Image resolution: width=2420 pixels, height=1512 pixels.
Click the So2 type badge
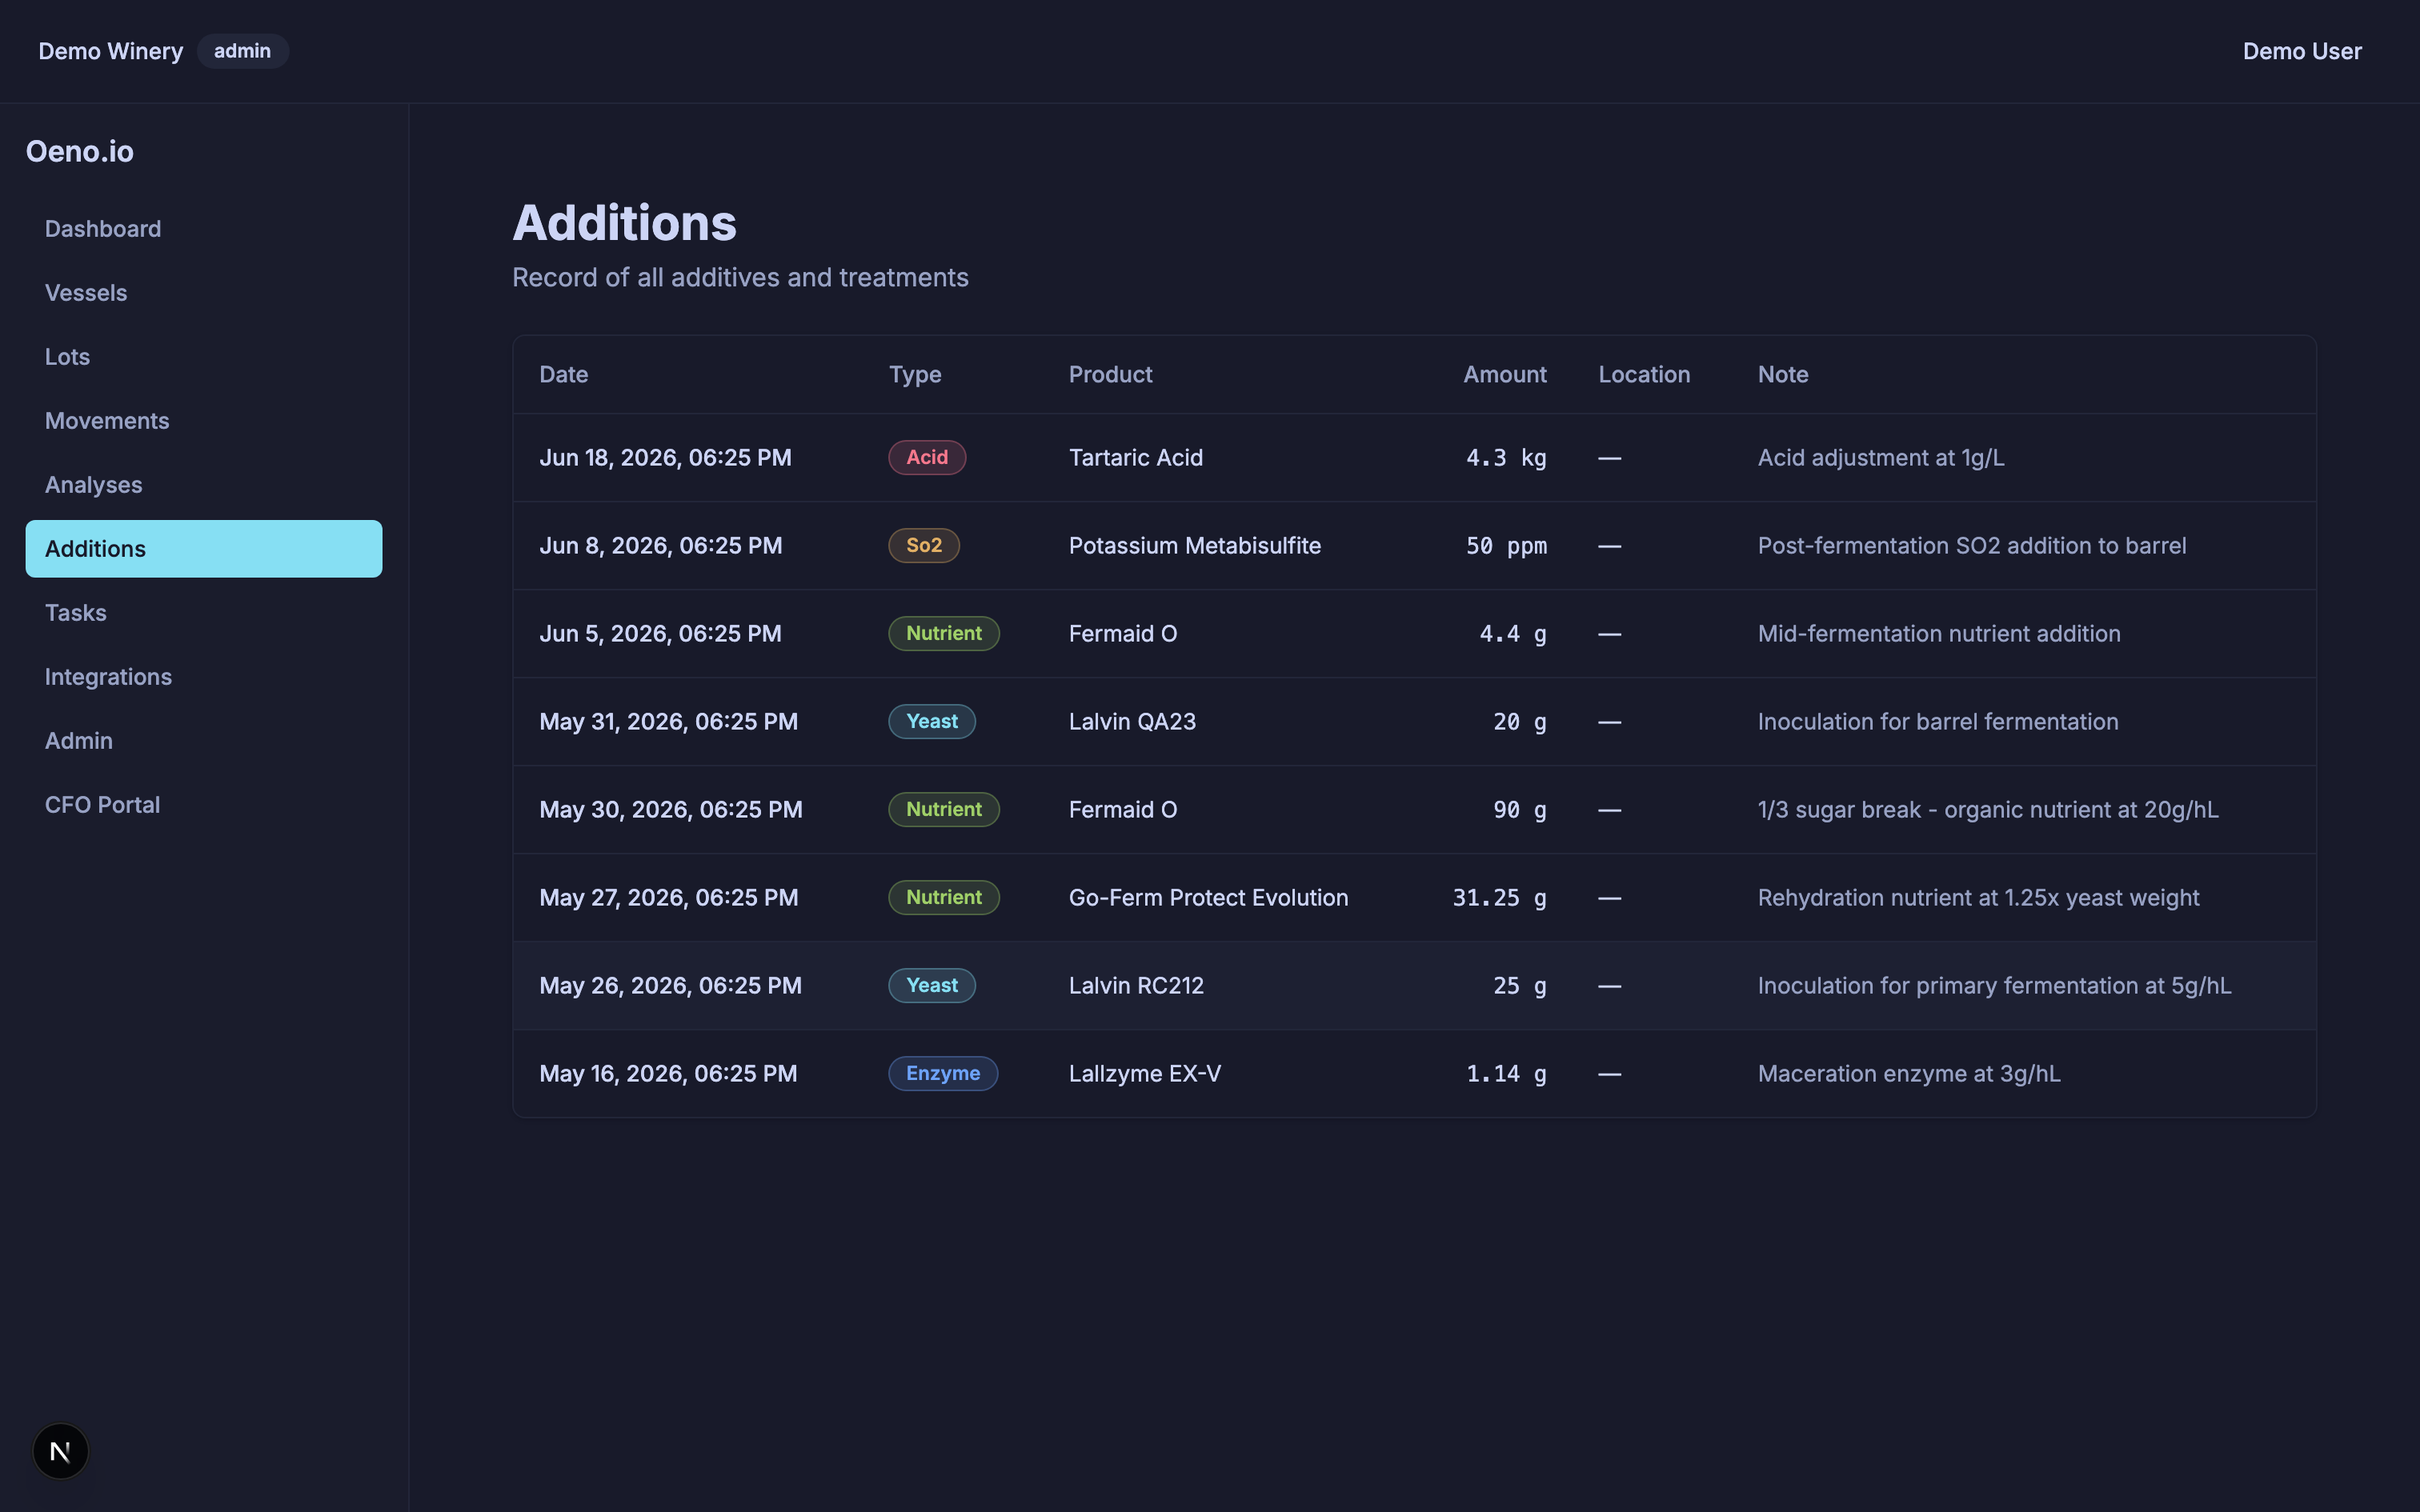pyautogui.click(x=923, y=545)
